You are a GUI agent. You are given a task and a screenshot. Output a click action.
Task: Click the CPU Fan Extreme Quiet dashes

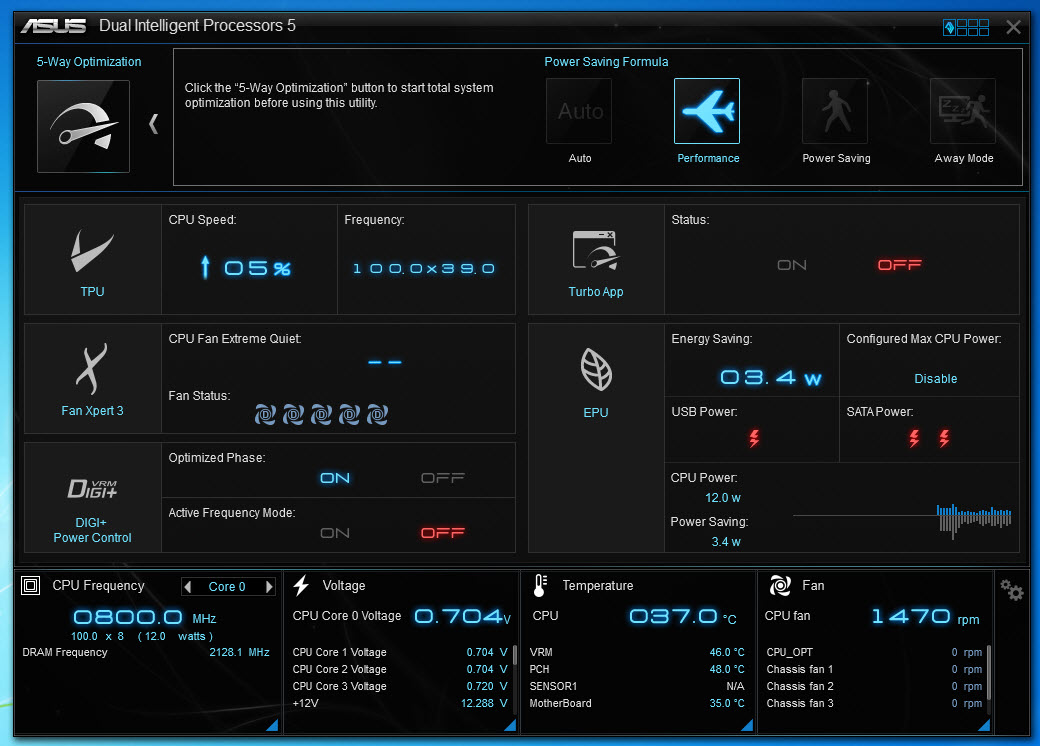[x=385, y=362]
